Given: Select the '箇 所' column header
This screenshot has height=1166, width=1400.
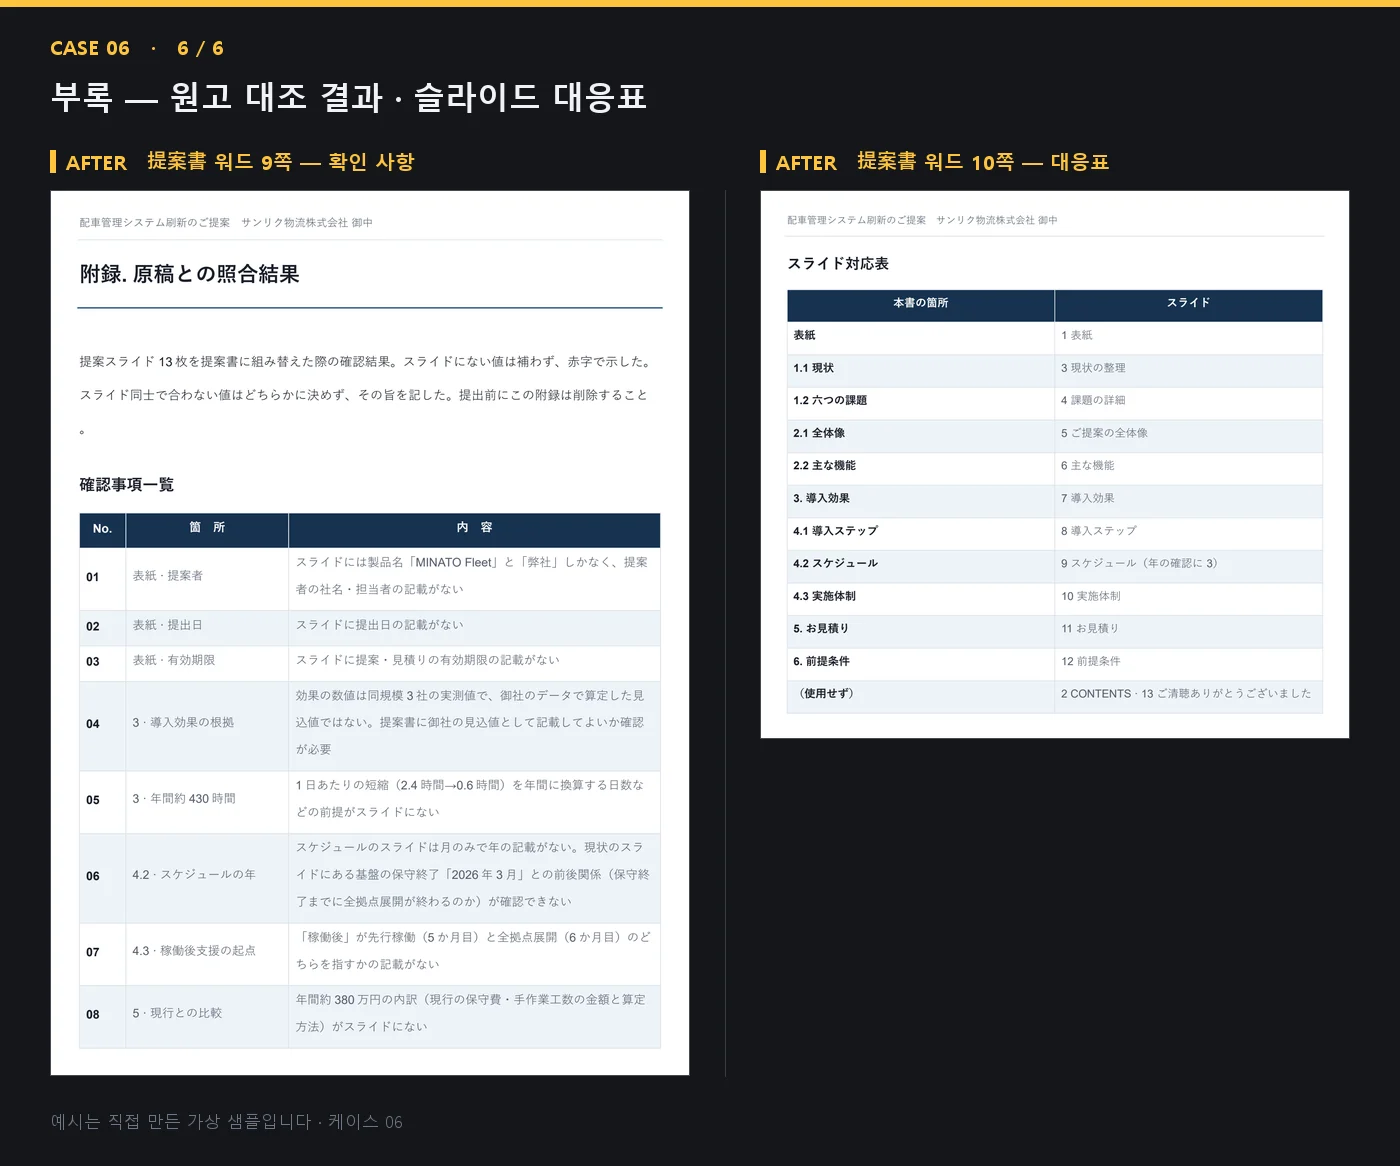Looking at the screenshot, I should tap(207, 528).
